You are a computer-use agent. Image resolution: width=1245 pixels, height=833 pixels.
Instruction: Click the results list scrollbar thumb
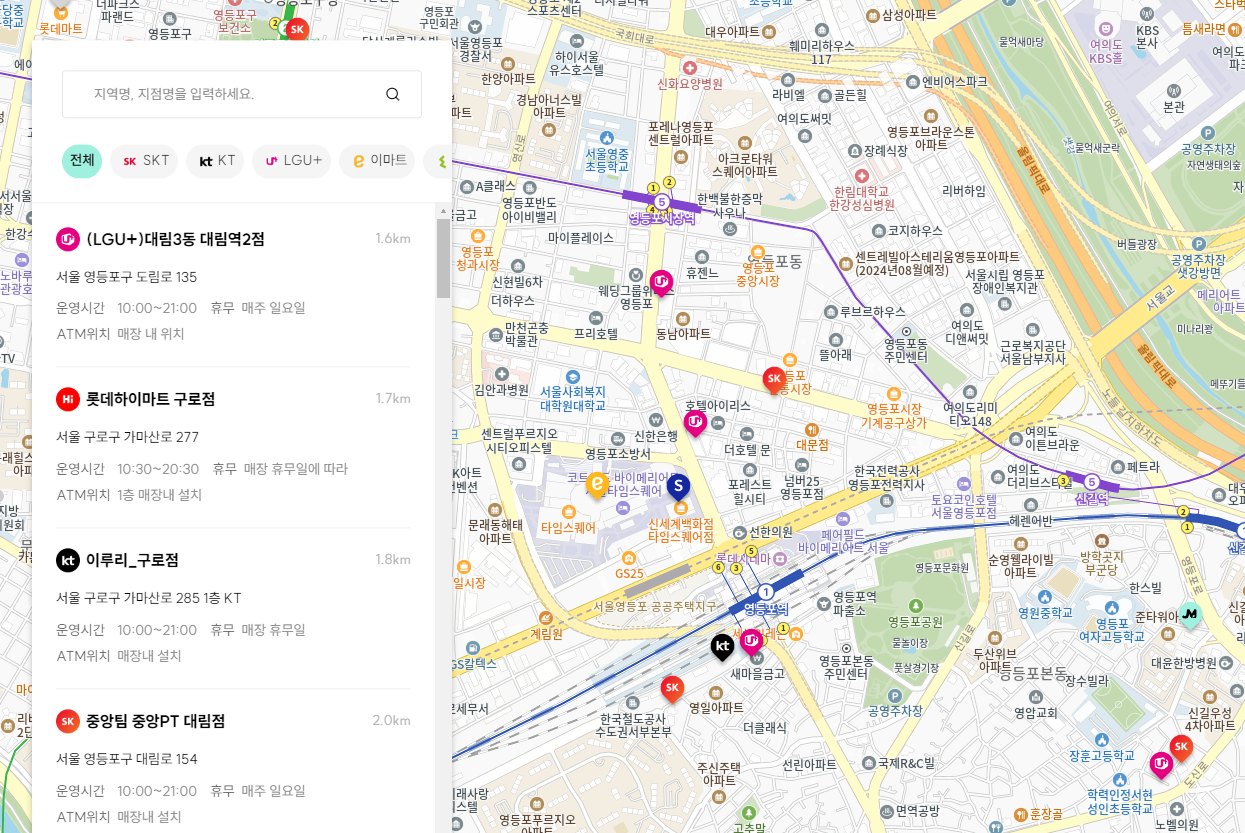pos(444,258)
